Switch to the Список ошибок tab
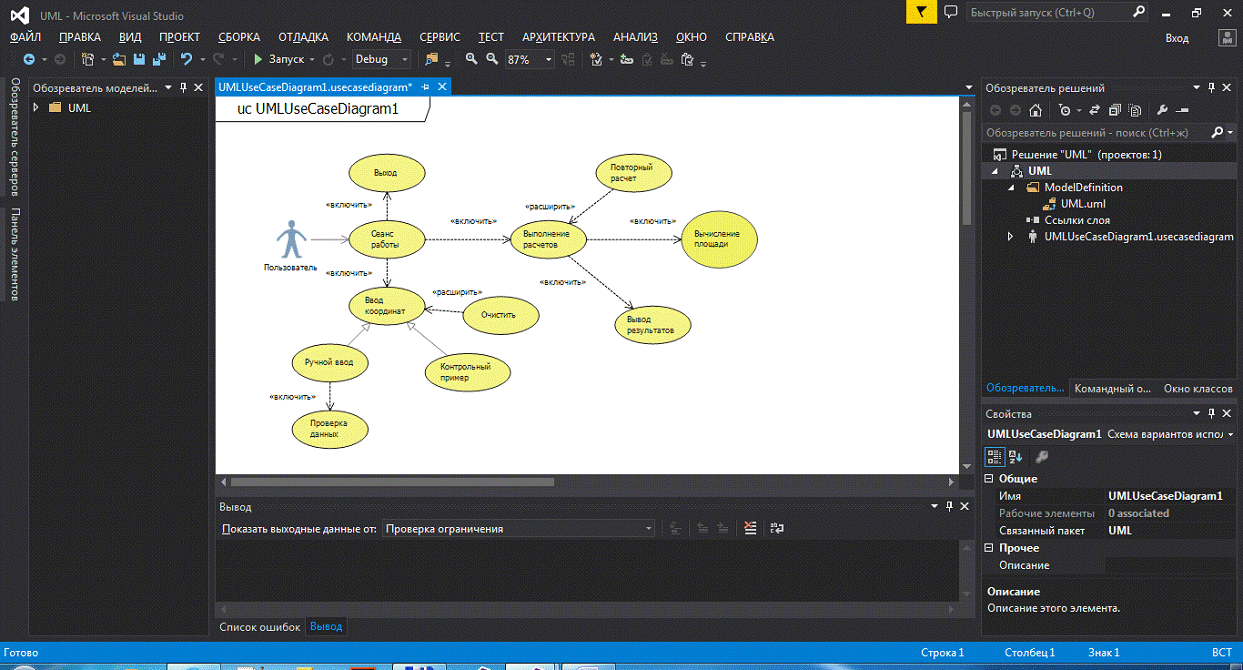The image size is (1243, 670). (x=260, y=627)
